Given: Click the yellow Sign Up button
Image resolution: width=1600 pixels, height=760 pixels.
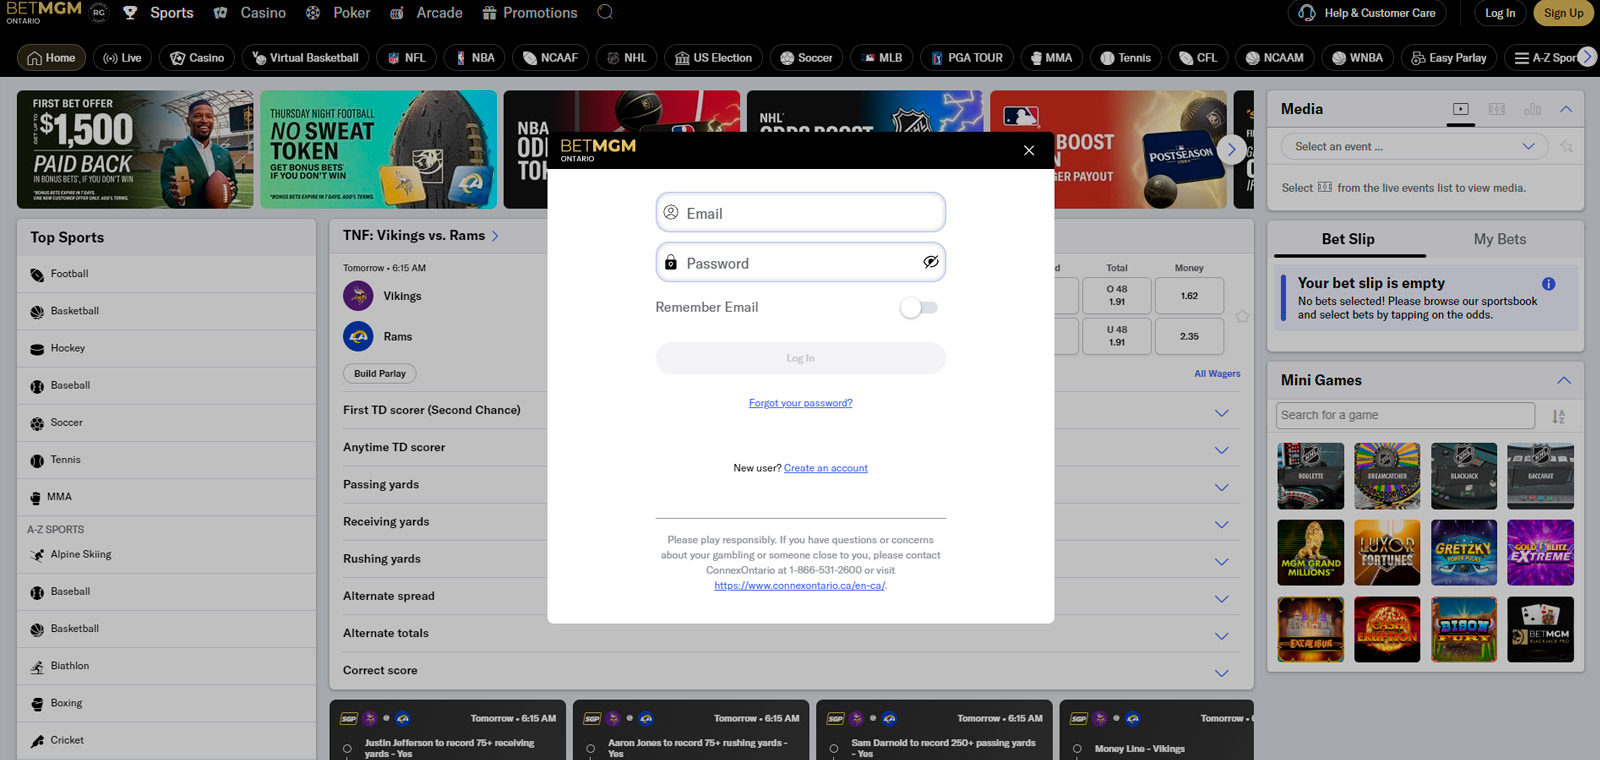Looking at the screenshot, I should coord(1563,13).
